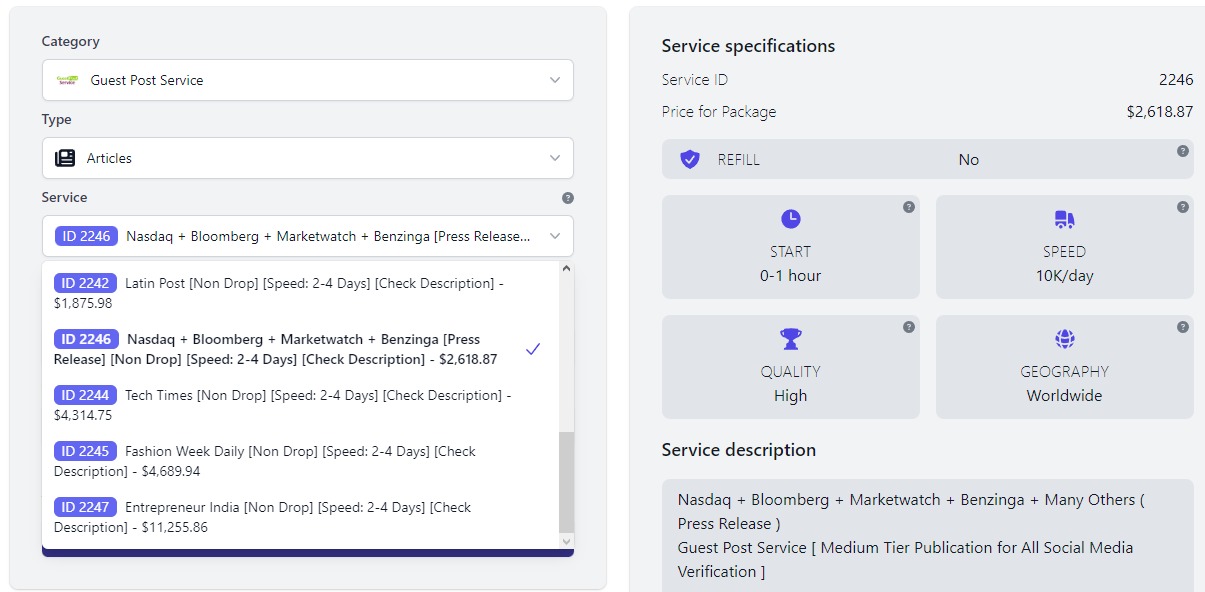Click the REFILL shield icon
This screenshot has height=592, width=1205.
[x=690, y=159]
